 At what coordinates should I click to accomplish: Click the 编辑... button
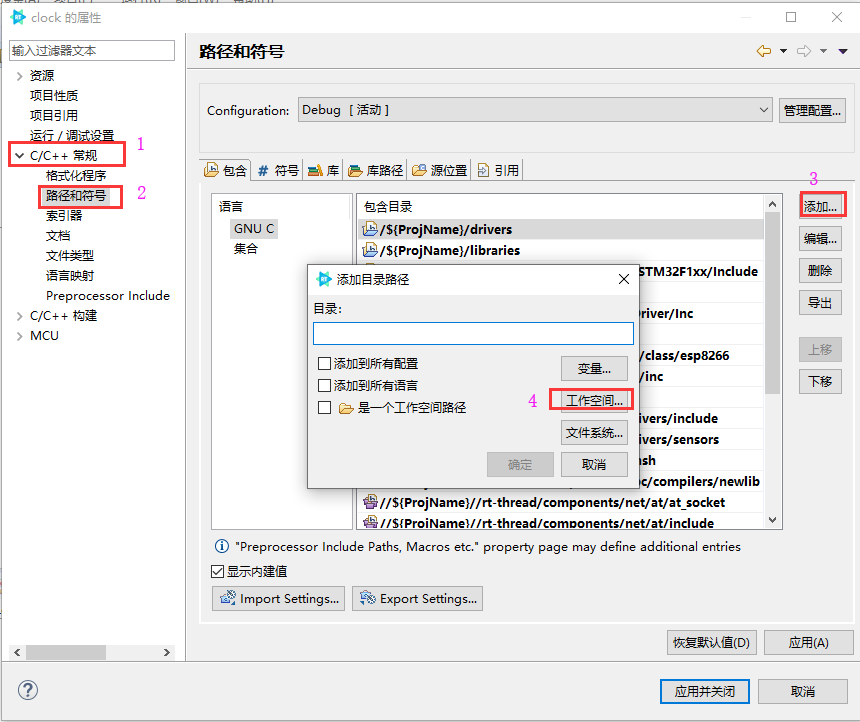tap(821, 239)
